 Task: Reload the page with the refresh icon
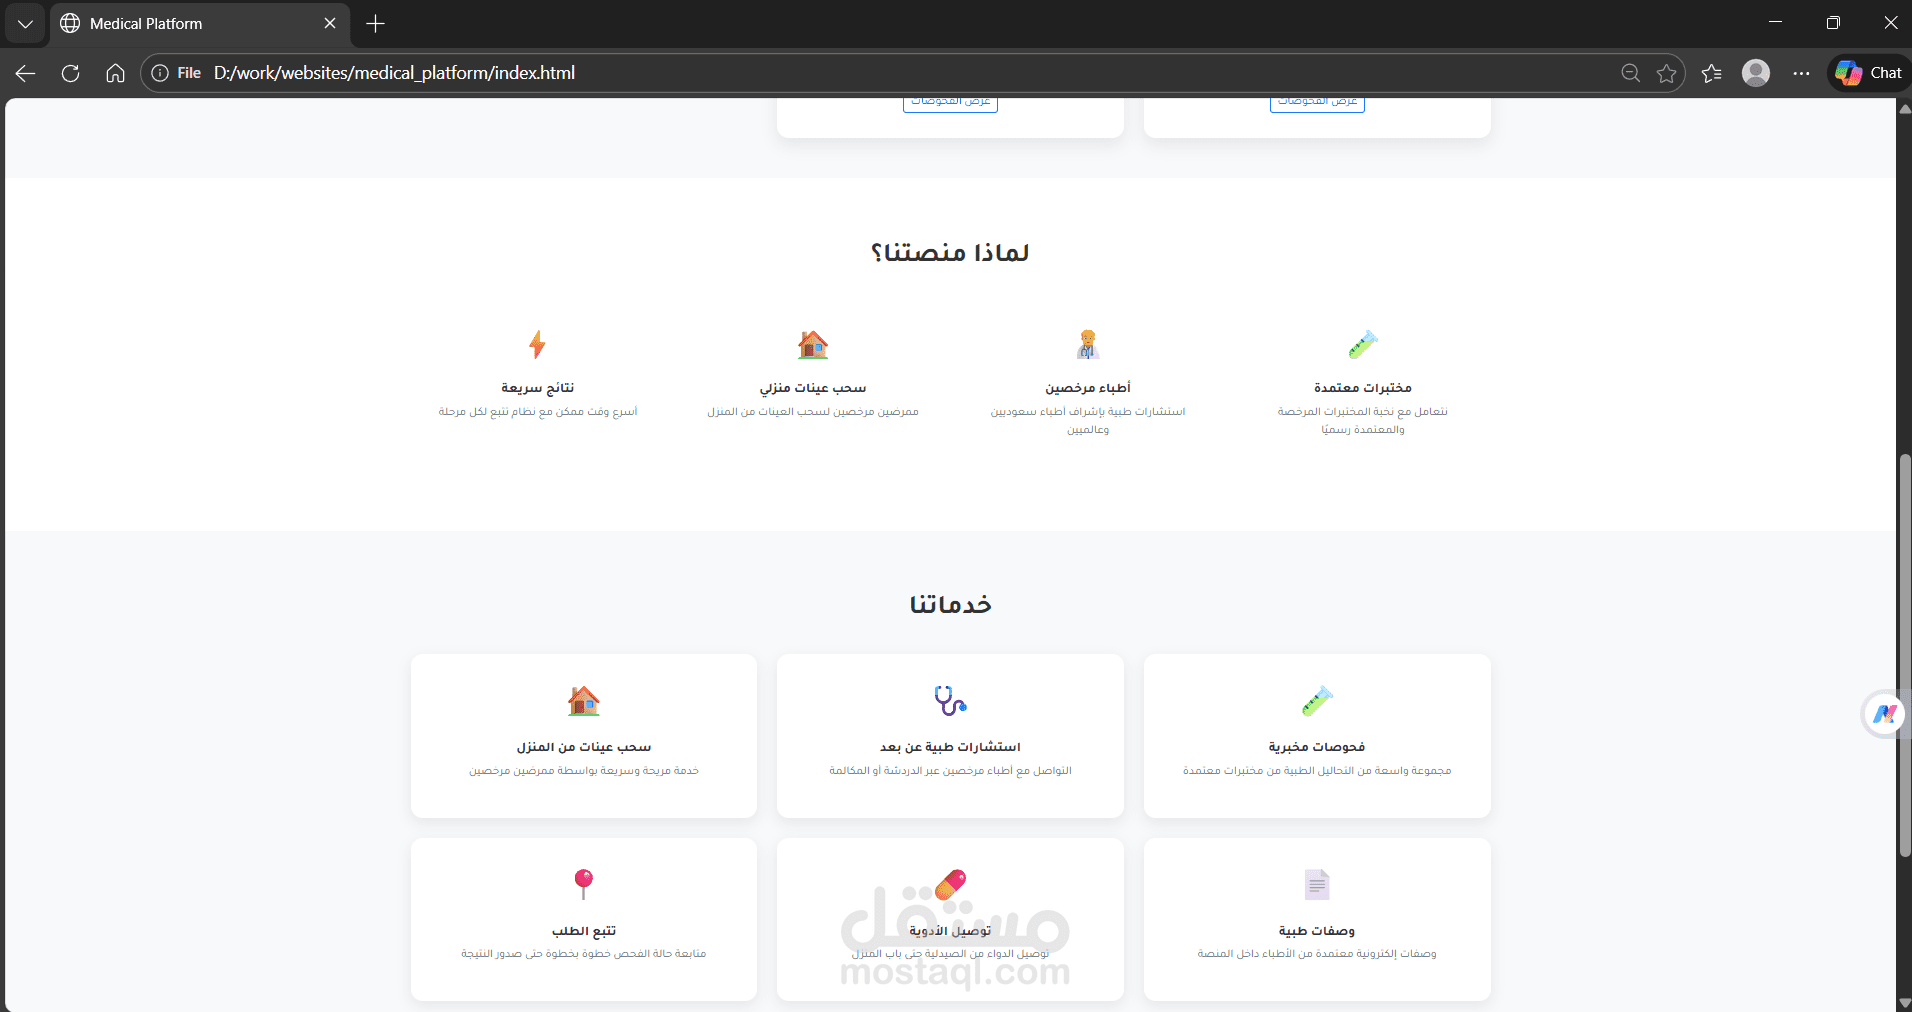click(x=70, y=73)
